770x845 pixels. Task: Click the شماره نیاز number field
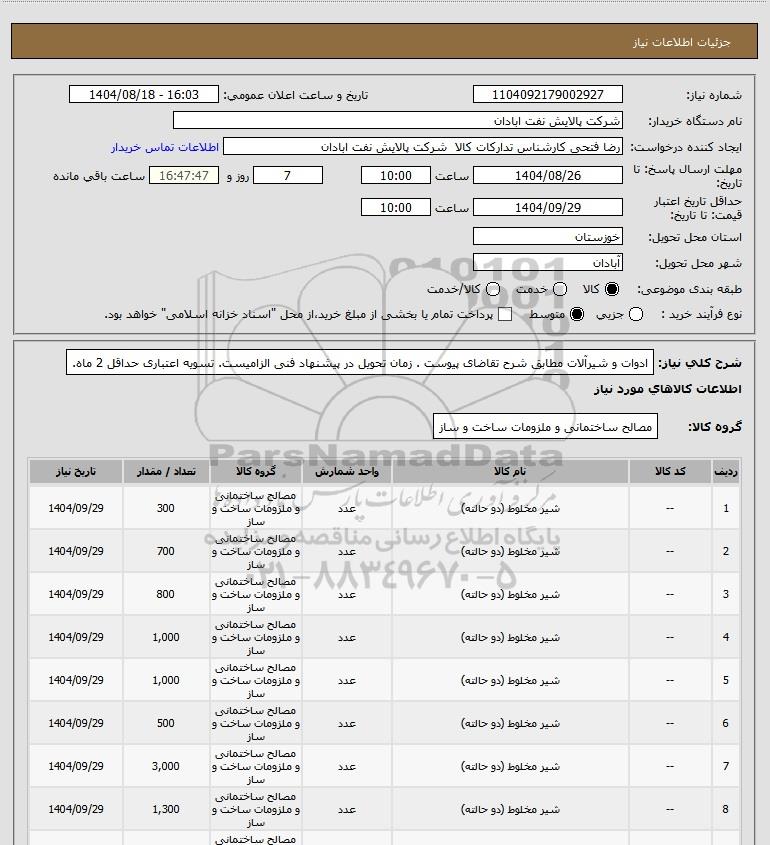[547, 94]
